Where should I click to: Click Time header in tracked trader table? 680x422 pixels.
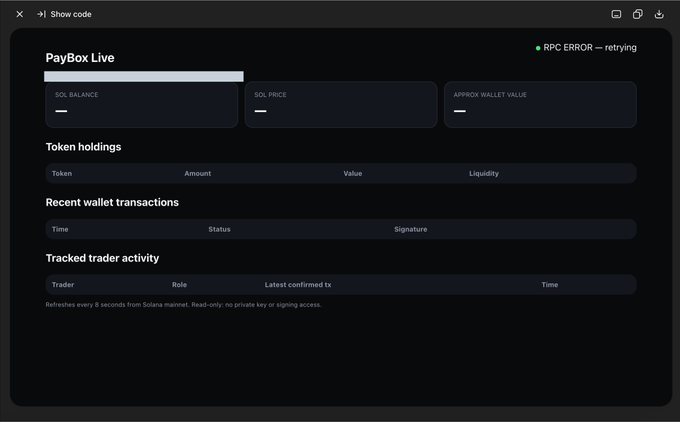(x=549, y=285)
